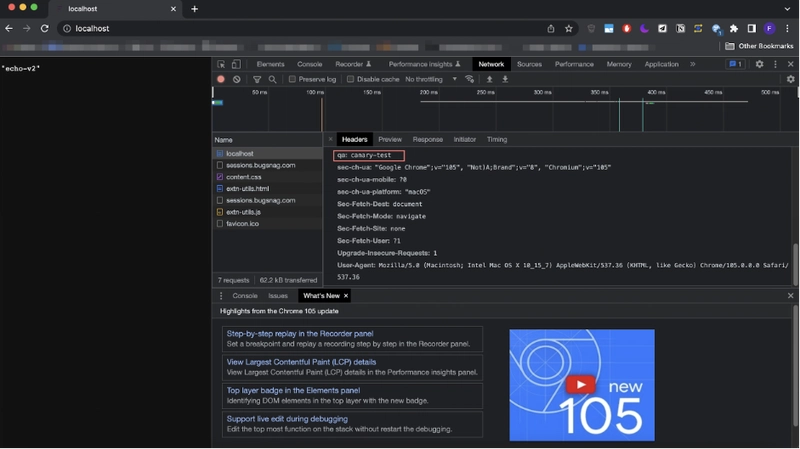Open the drawer Console tab
The image size is (800, 449).
coord(245,296)
